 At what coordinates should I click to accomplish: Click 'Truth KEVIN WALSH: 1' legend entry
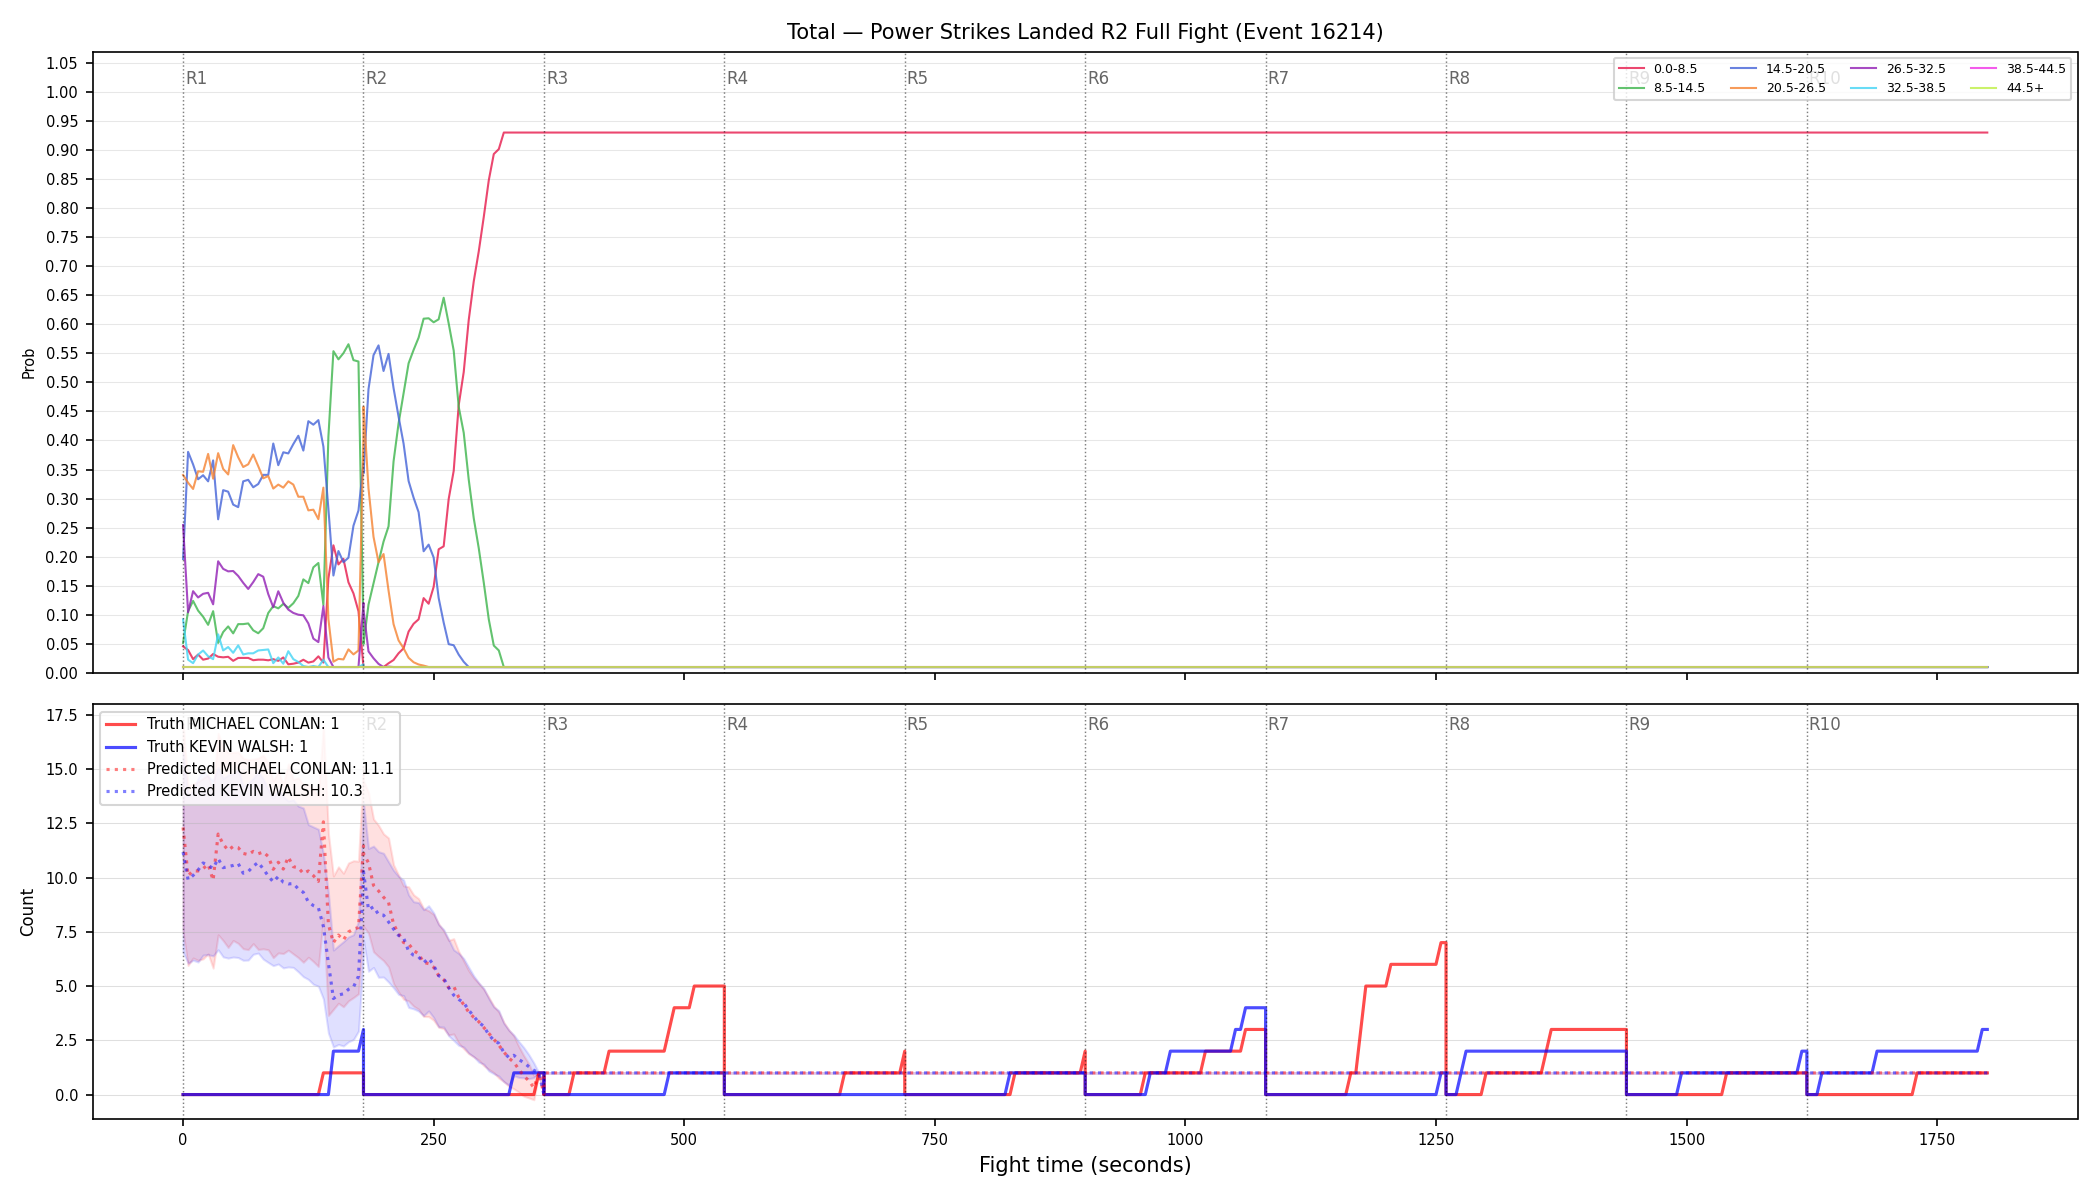point(207,746)
